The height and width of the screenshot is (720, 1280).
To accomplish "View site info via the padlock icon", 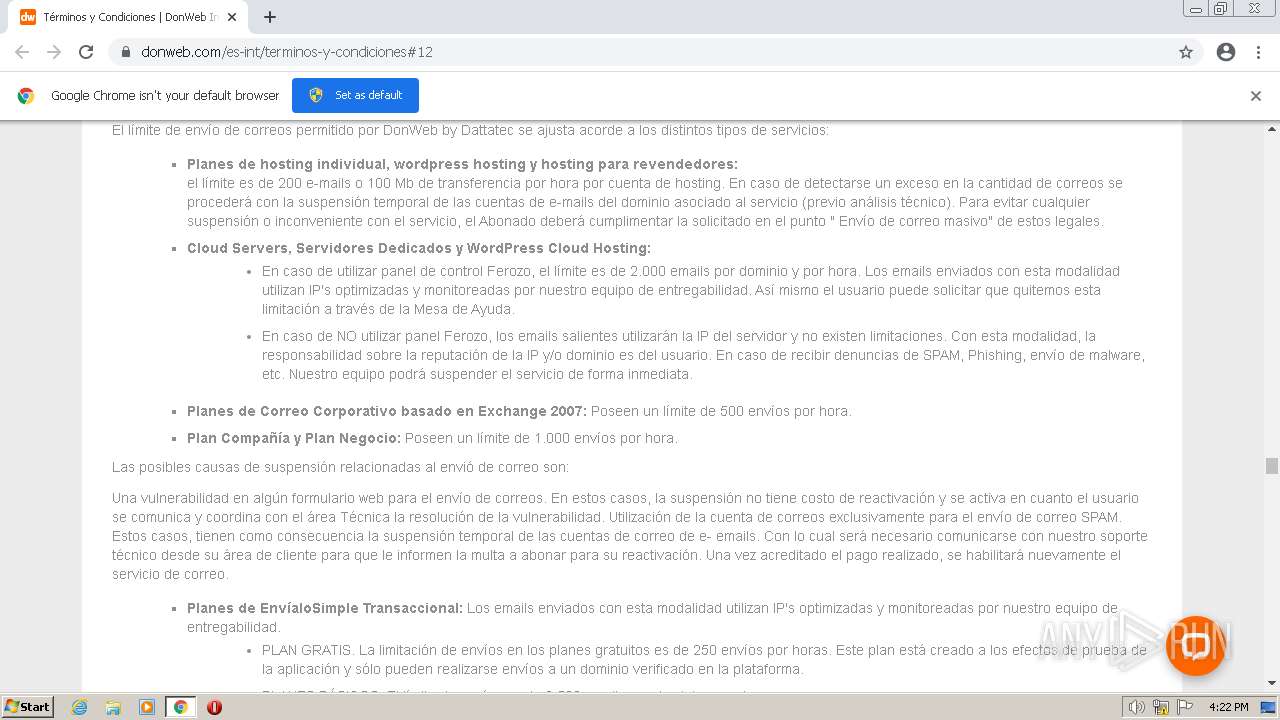I will 126,52.
